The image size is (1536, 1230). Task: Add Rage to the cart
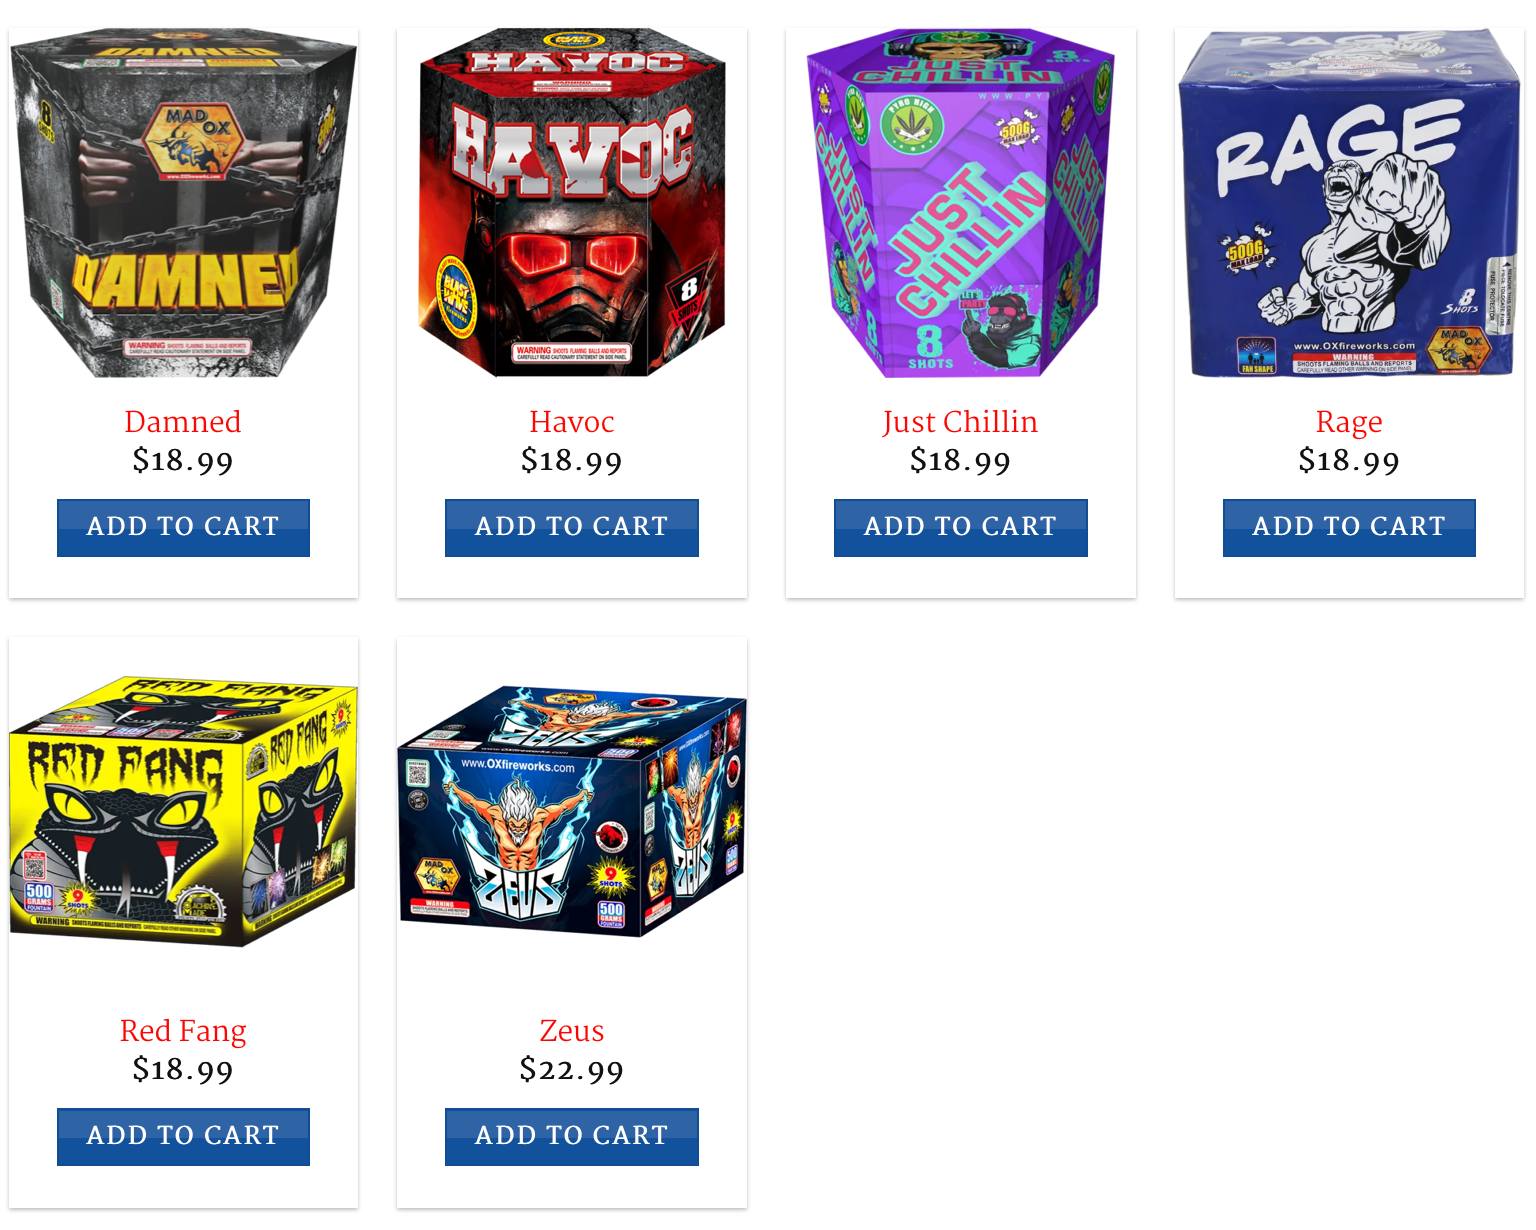coord(1349,527)
